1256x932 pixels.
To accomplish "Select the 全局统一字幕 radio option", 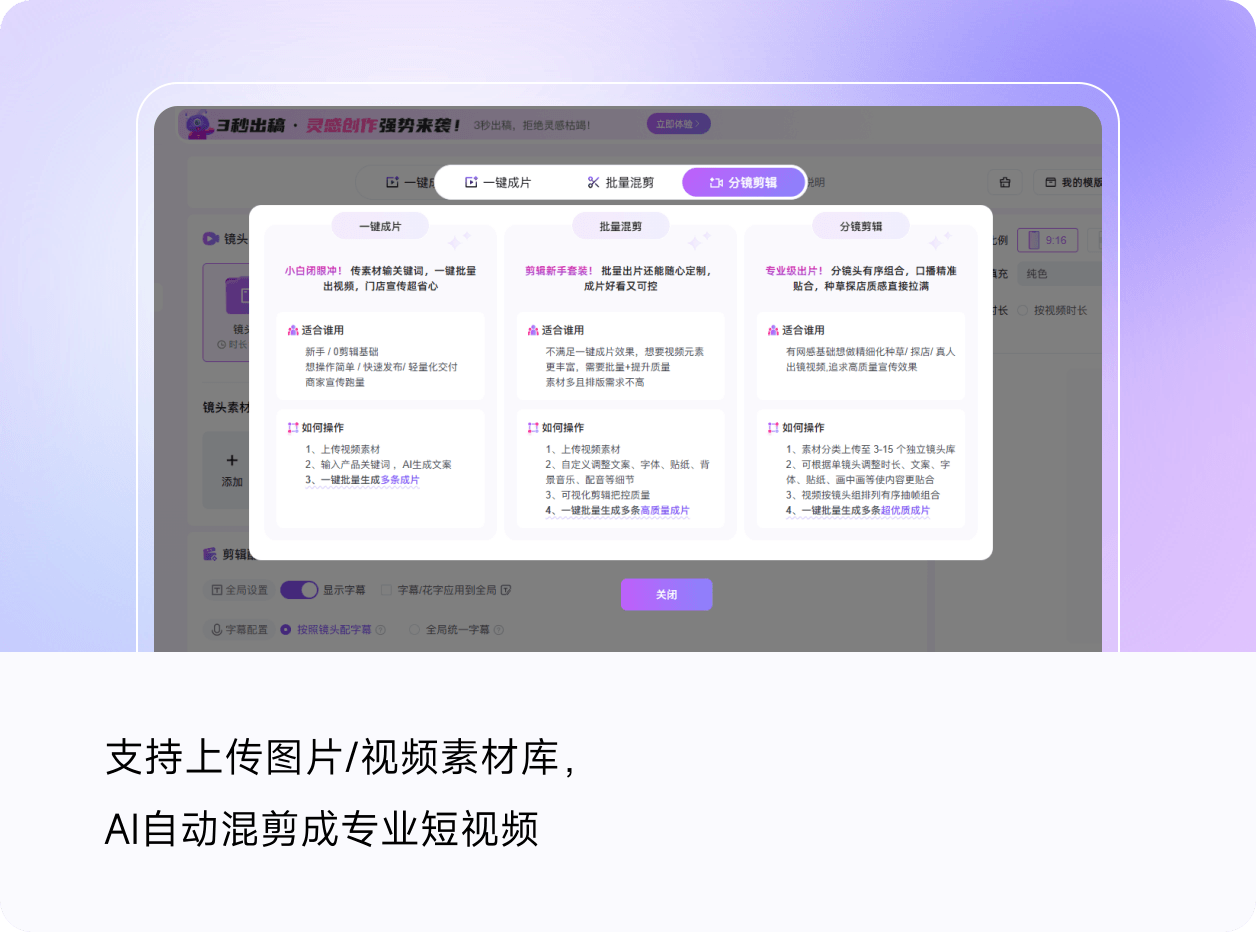I will tap(414, 630).
